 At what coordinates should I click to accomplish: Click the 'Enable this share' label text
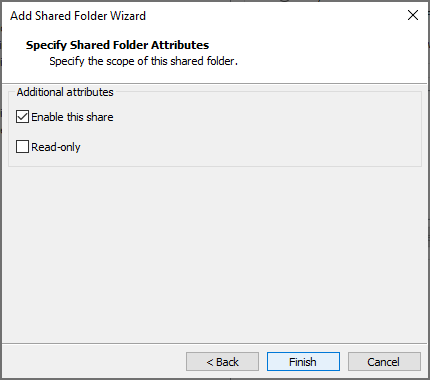coord(72,117)
